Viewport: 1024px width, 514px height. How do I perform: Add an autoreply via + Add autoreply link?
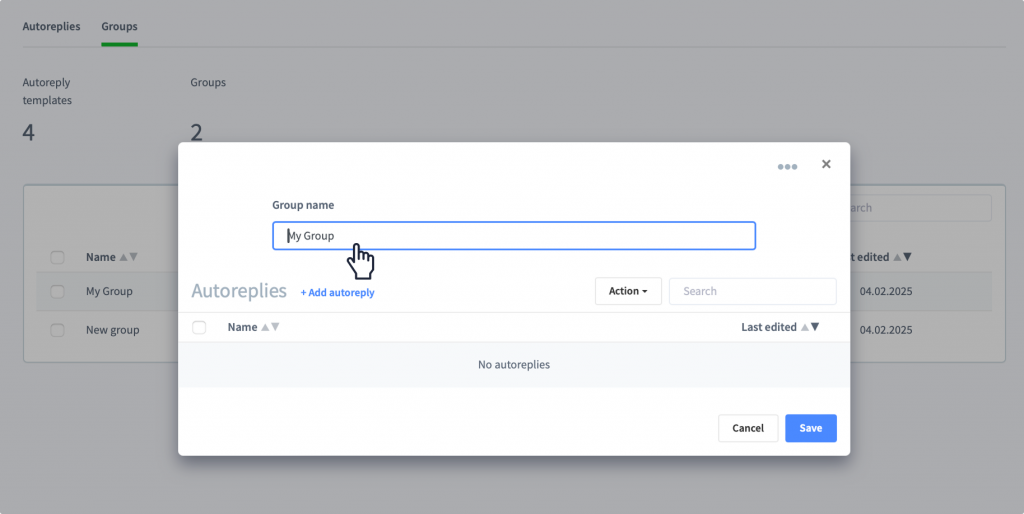[x=338, y=293]
